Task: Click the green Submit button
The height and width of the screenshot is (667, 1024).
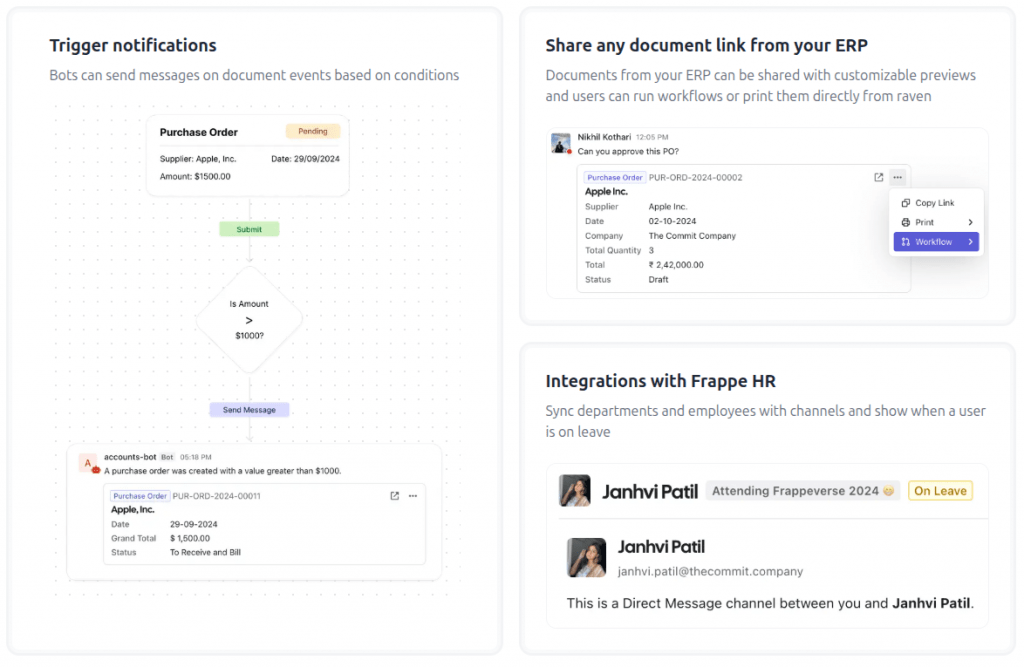Action: (x=249, y=229)
